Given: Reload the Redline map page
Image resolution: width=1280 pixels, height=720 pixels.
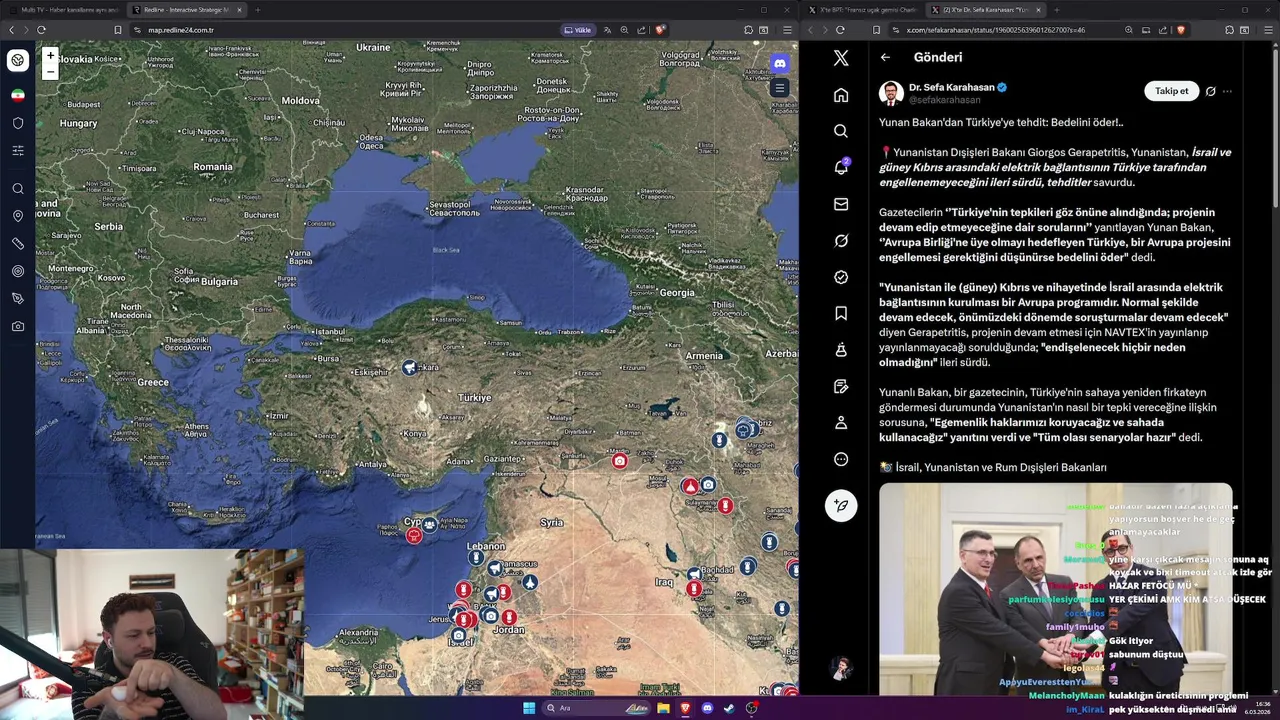Looking at the screenshot, I should (x=41, y=30).
